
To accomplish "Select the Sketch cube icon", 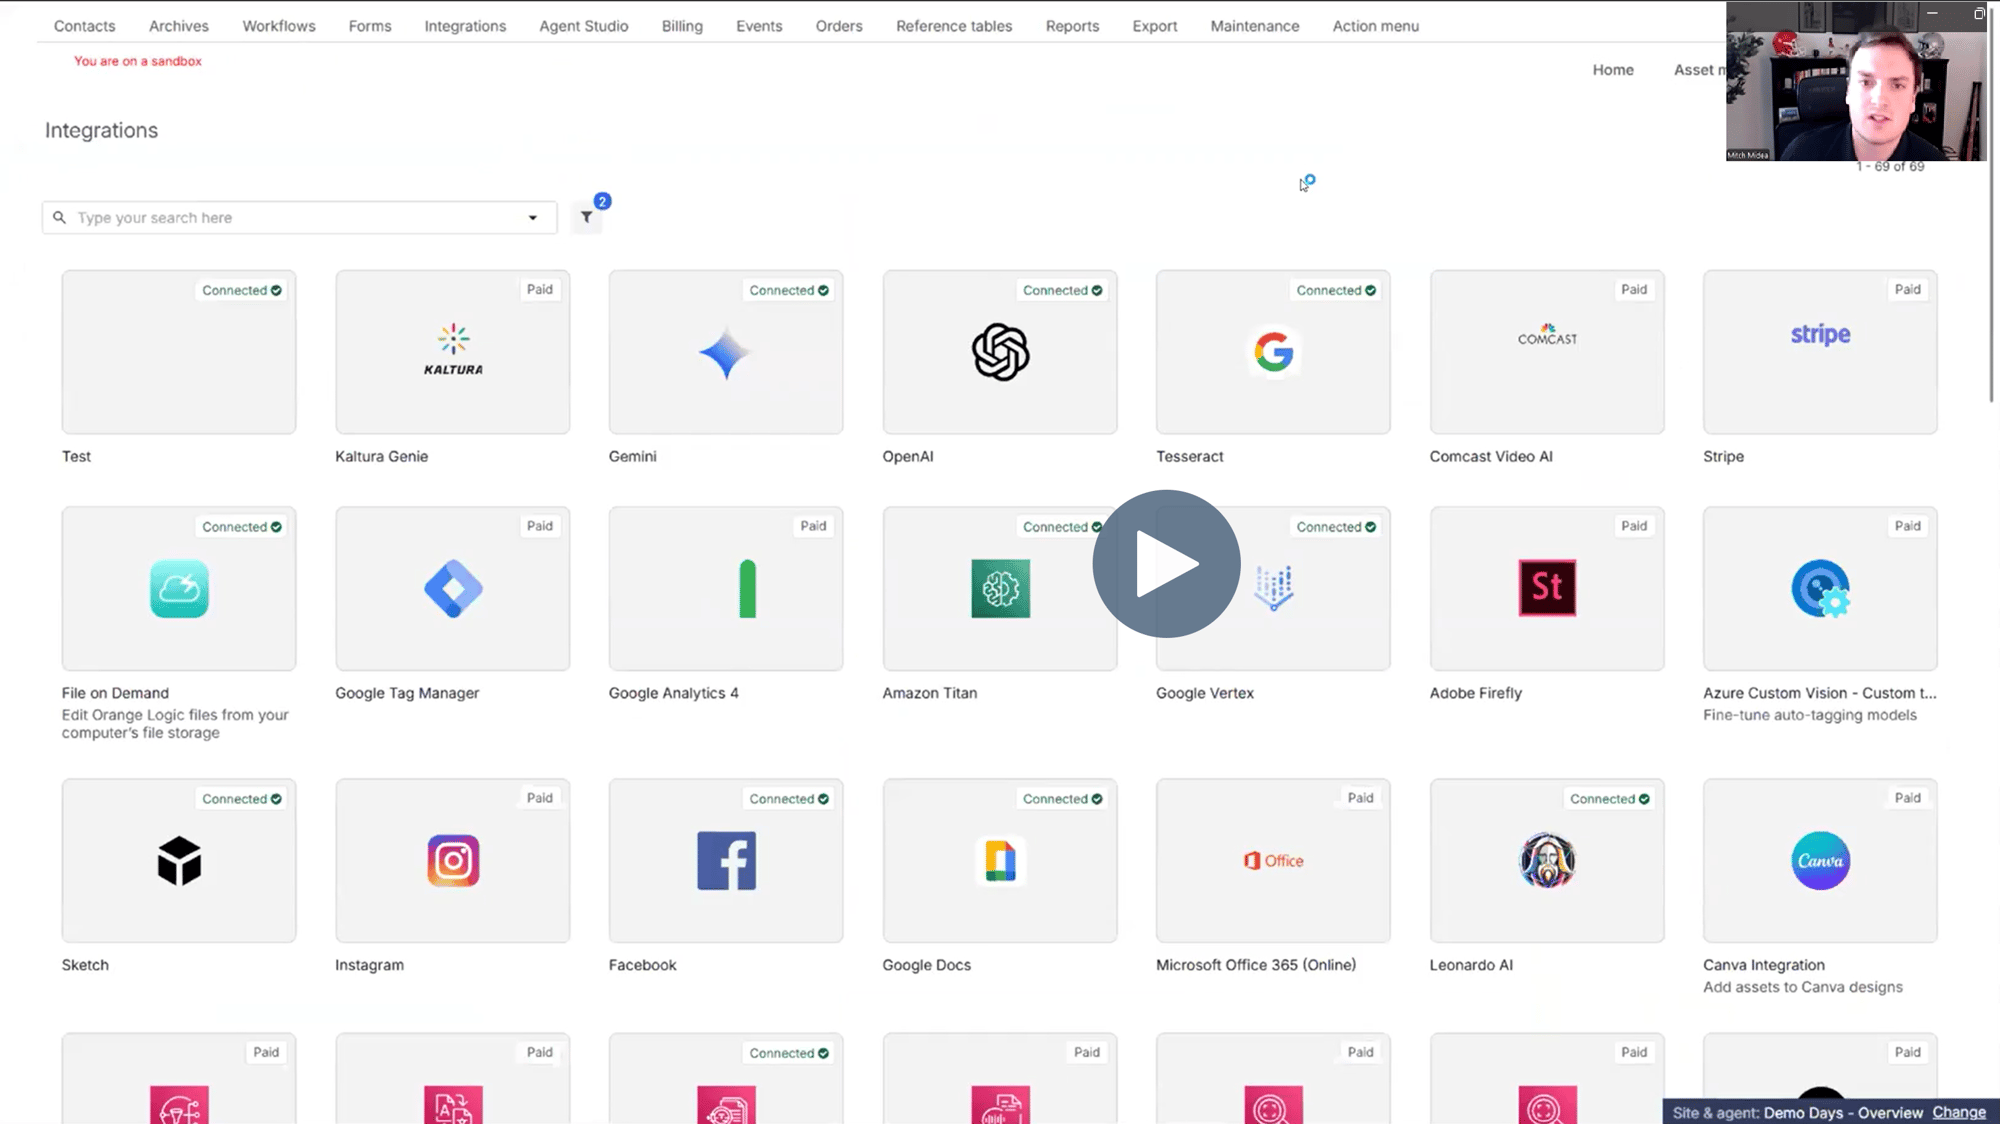I will coord(179,860).
